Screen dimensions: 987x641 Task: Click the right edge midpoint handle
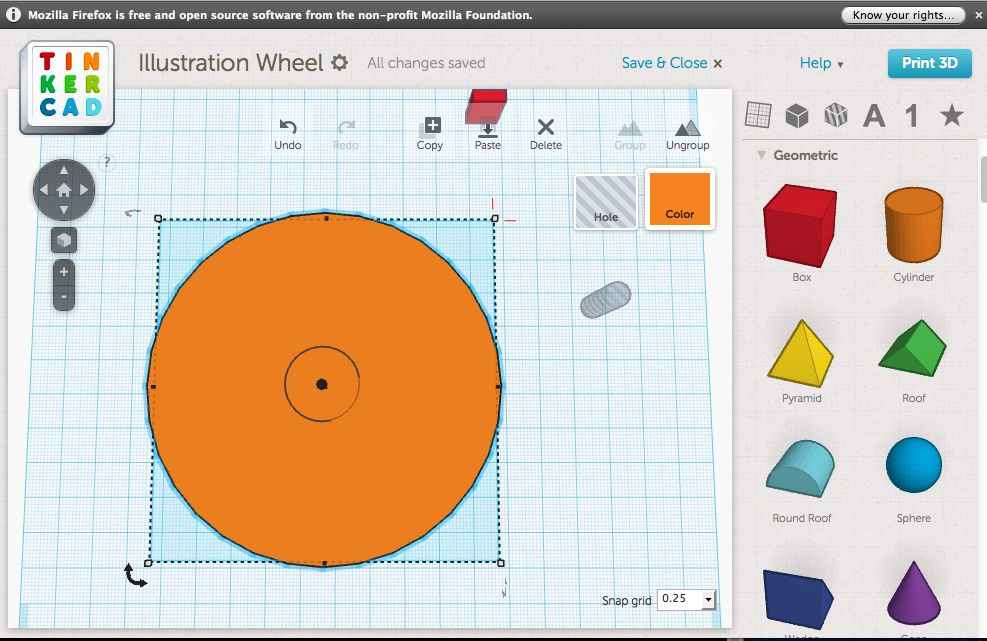(499, 387)
